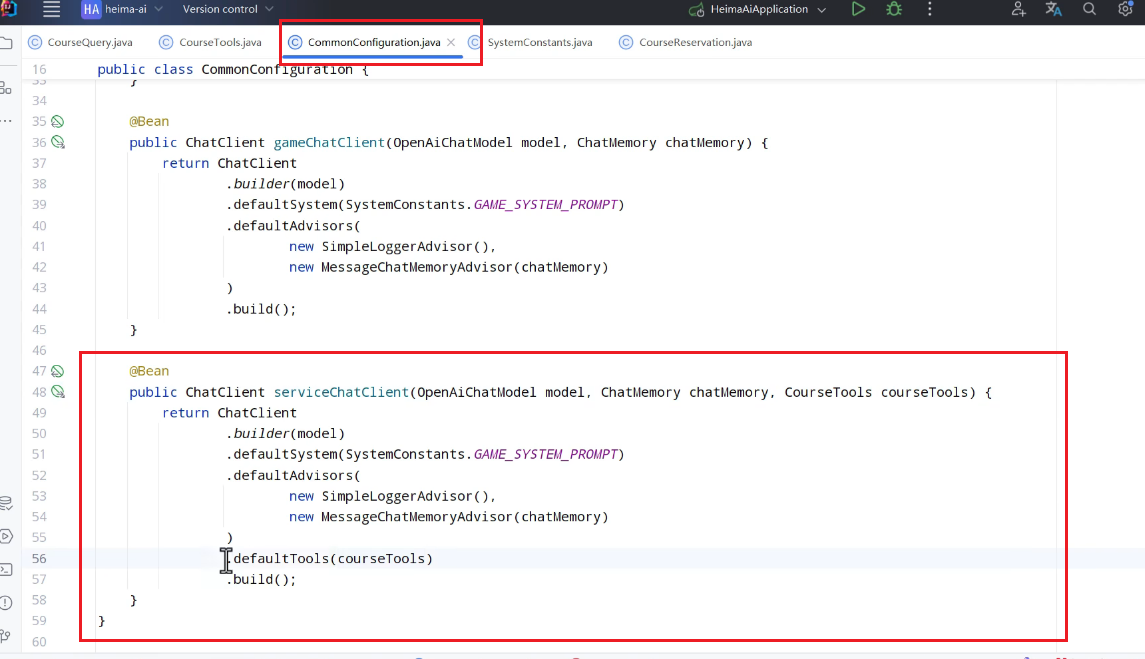Open the Services tool window icon
The width and height of the screenshot is (1145, 659).
point(7,537)
